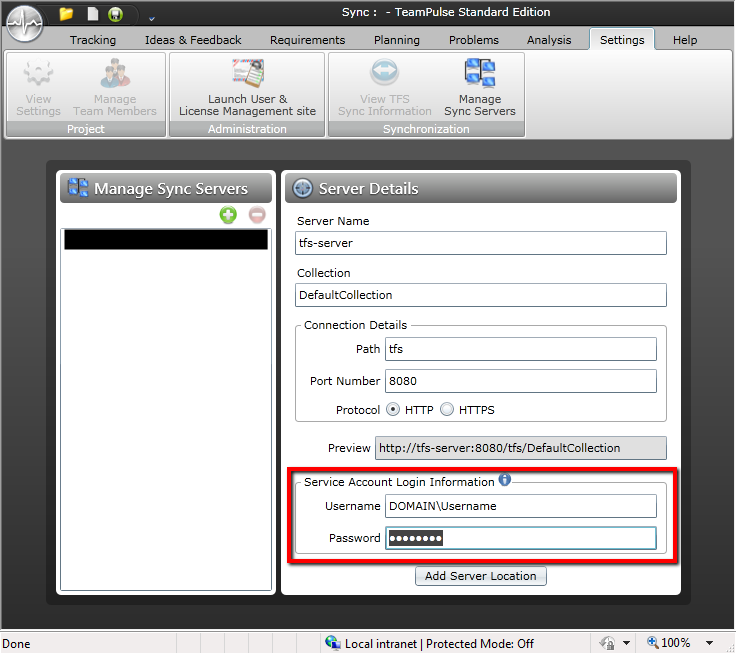Click the Username input field
Image resolution: width=736 pixels, height=654 pixels.
[x=521, y=506]
